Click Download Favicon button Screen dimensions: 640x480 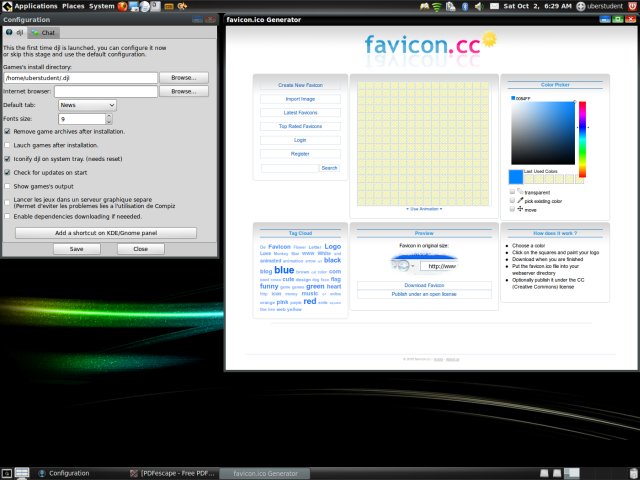tap(424, 285)
